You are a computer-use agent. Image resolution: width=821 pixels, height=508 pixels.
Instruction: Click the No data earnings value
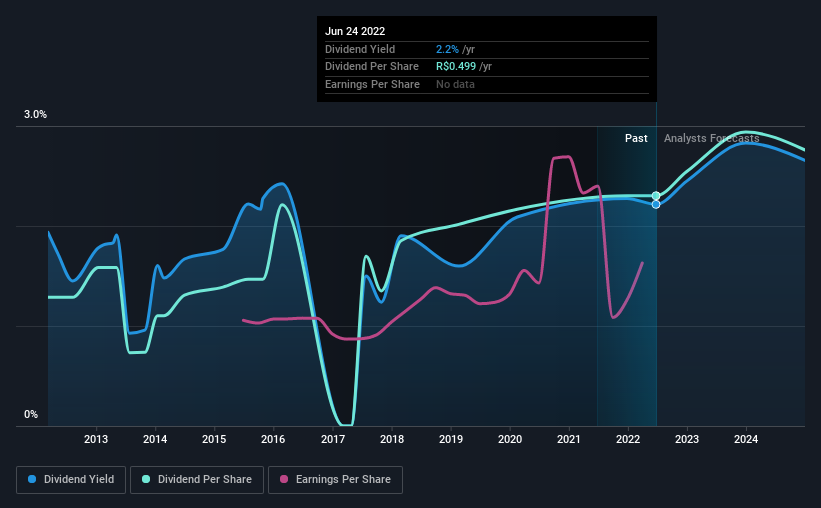click(456, 84)
